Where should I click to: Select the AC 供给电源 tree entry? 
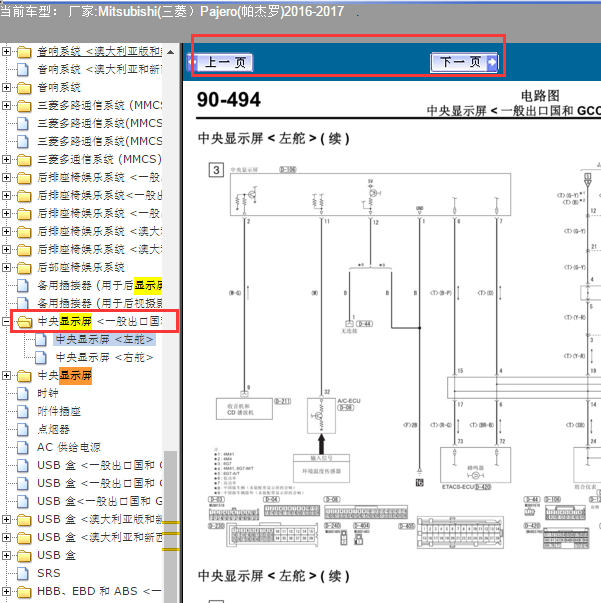coord(69,447)
